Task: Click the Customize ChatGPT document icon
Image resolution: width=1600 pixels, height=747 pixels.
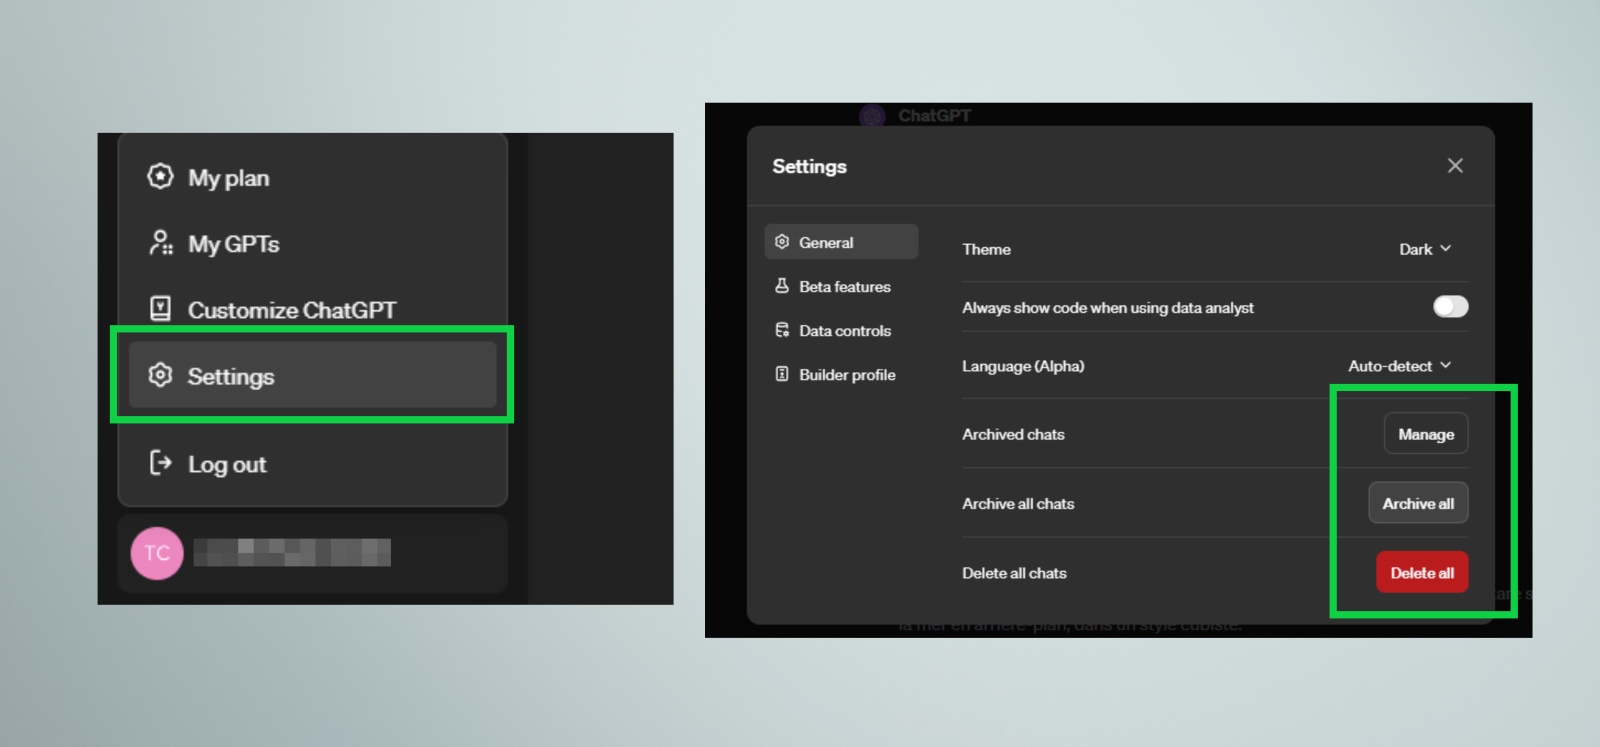Action: click(x=160, y=308)
